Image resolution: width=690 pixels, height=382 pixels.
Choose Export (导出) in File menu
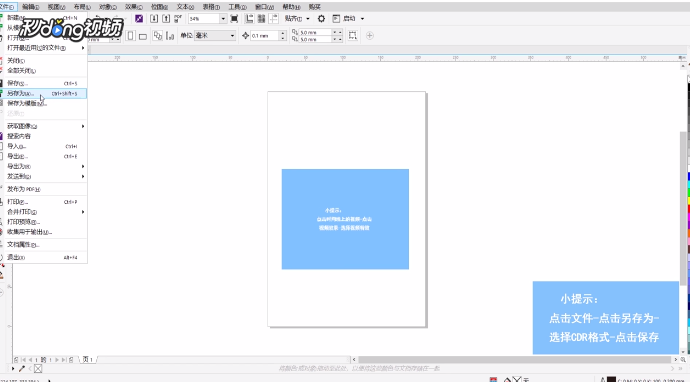click(x=43, y=156)
